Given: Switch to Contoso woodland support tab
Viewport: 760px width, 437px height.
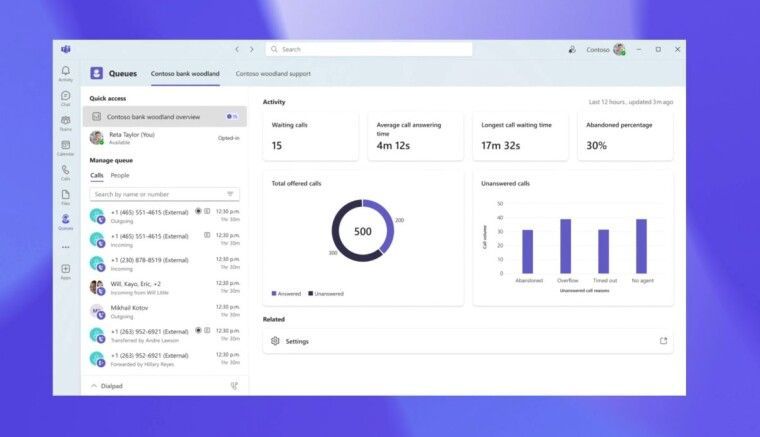Looking at the screenshot, I should point(273,74).
